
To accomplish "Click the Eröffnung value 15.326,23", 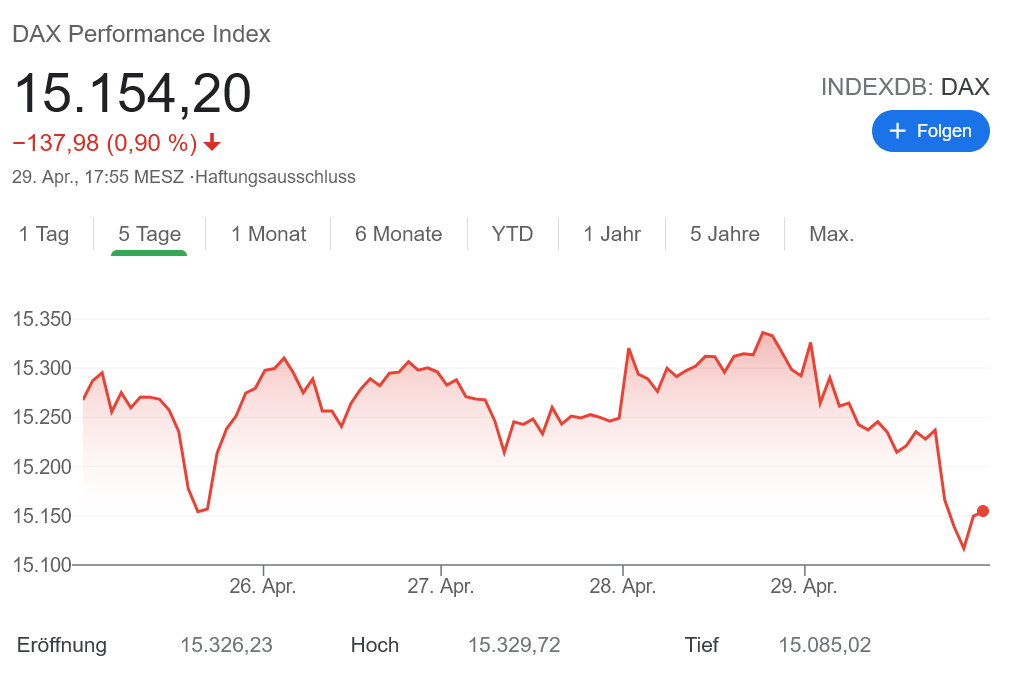I will click(x=226, y=645).
